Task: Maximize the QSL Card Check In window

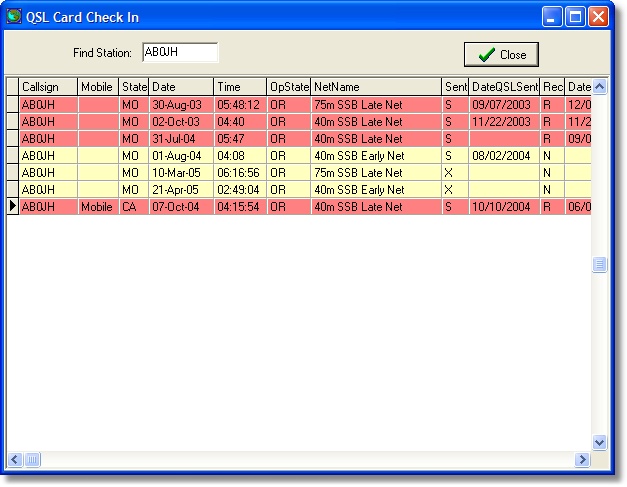Action: [576, 16]
